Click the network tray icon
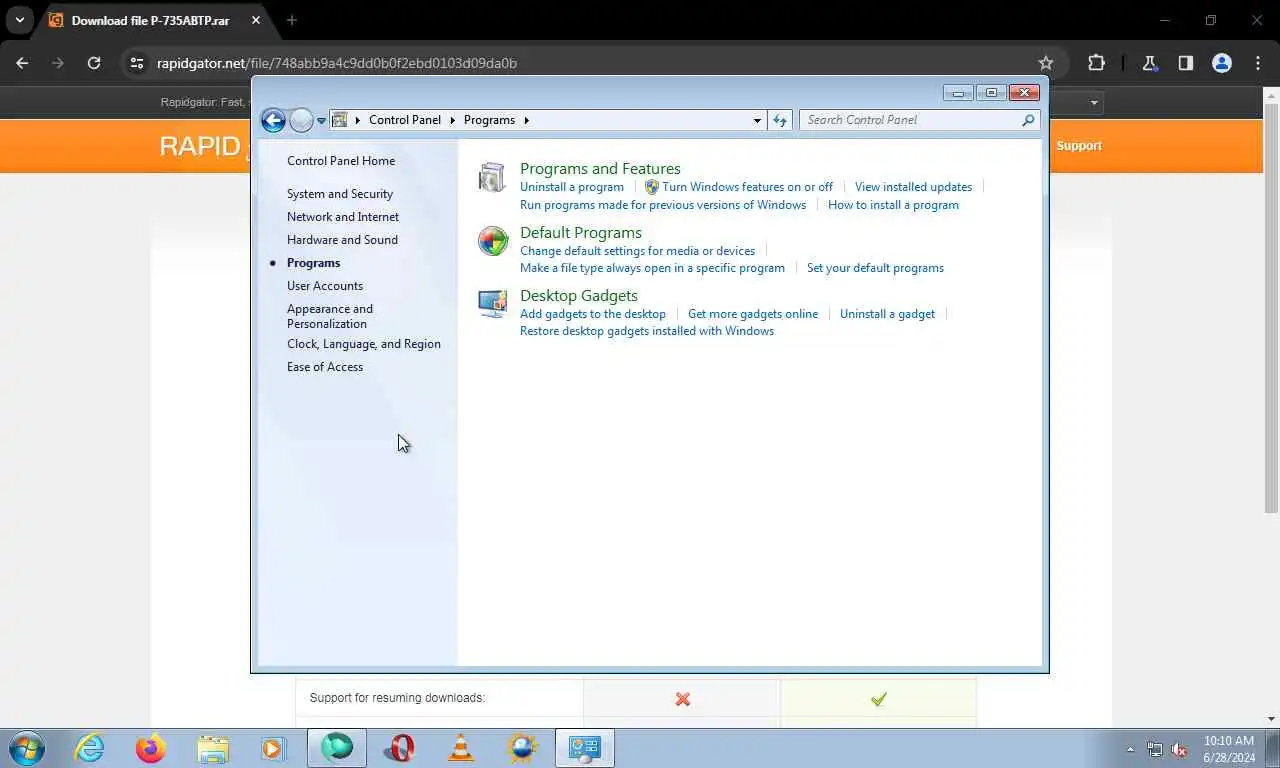 (x=1155, y=749)
